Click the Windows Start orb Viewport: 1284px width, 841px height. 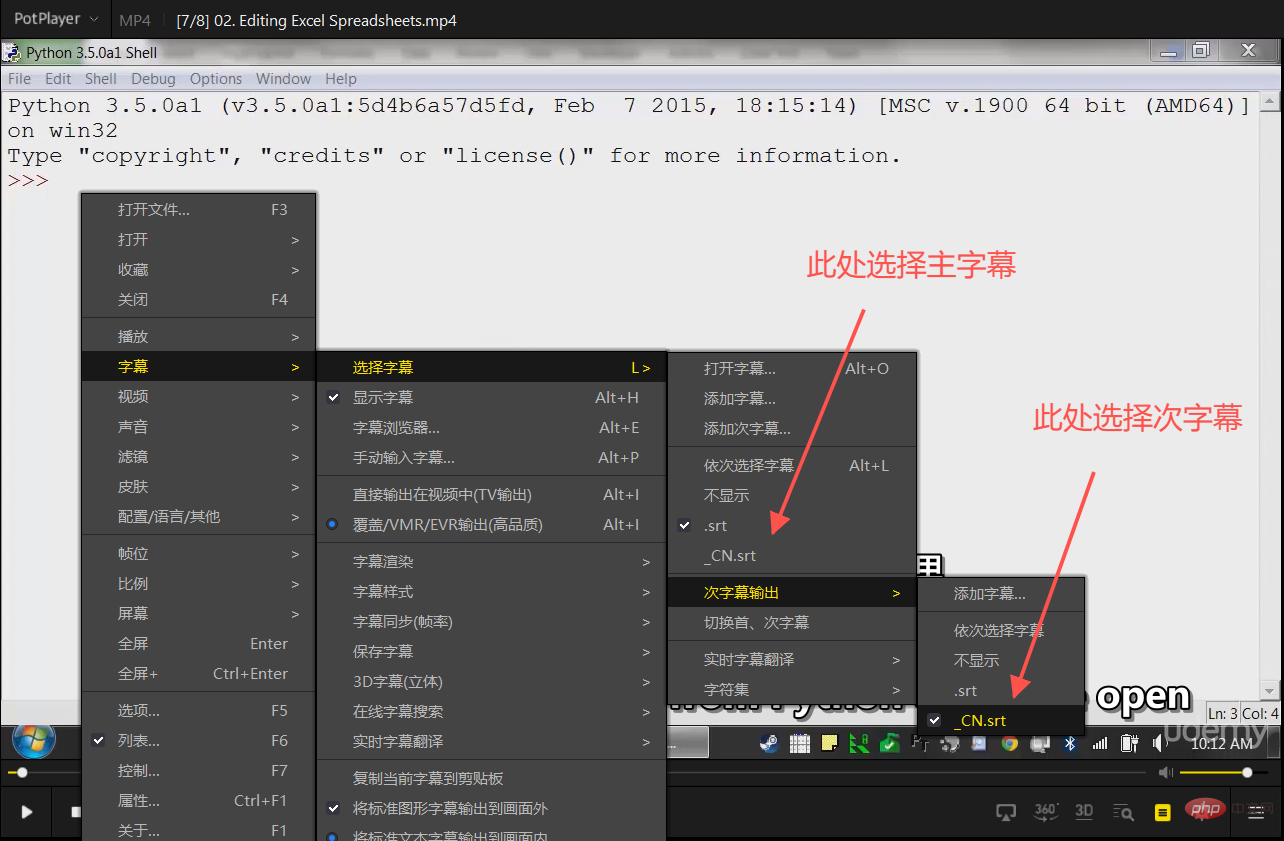click(x=33, y=741)
